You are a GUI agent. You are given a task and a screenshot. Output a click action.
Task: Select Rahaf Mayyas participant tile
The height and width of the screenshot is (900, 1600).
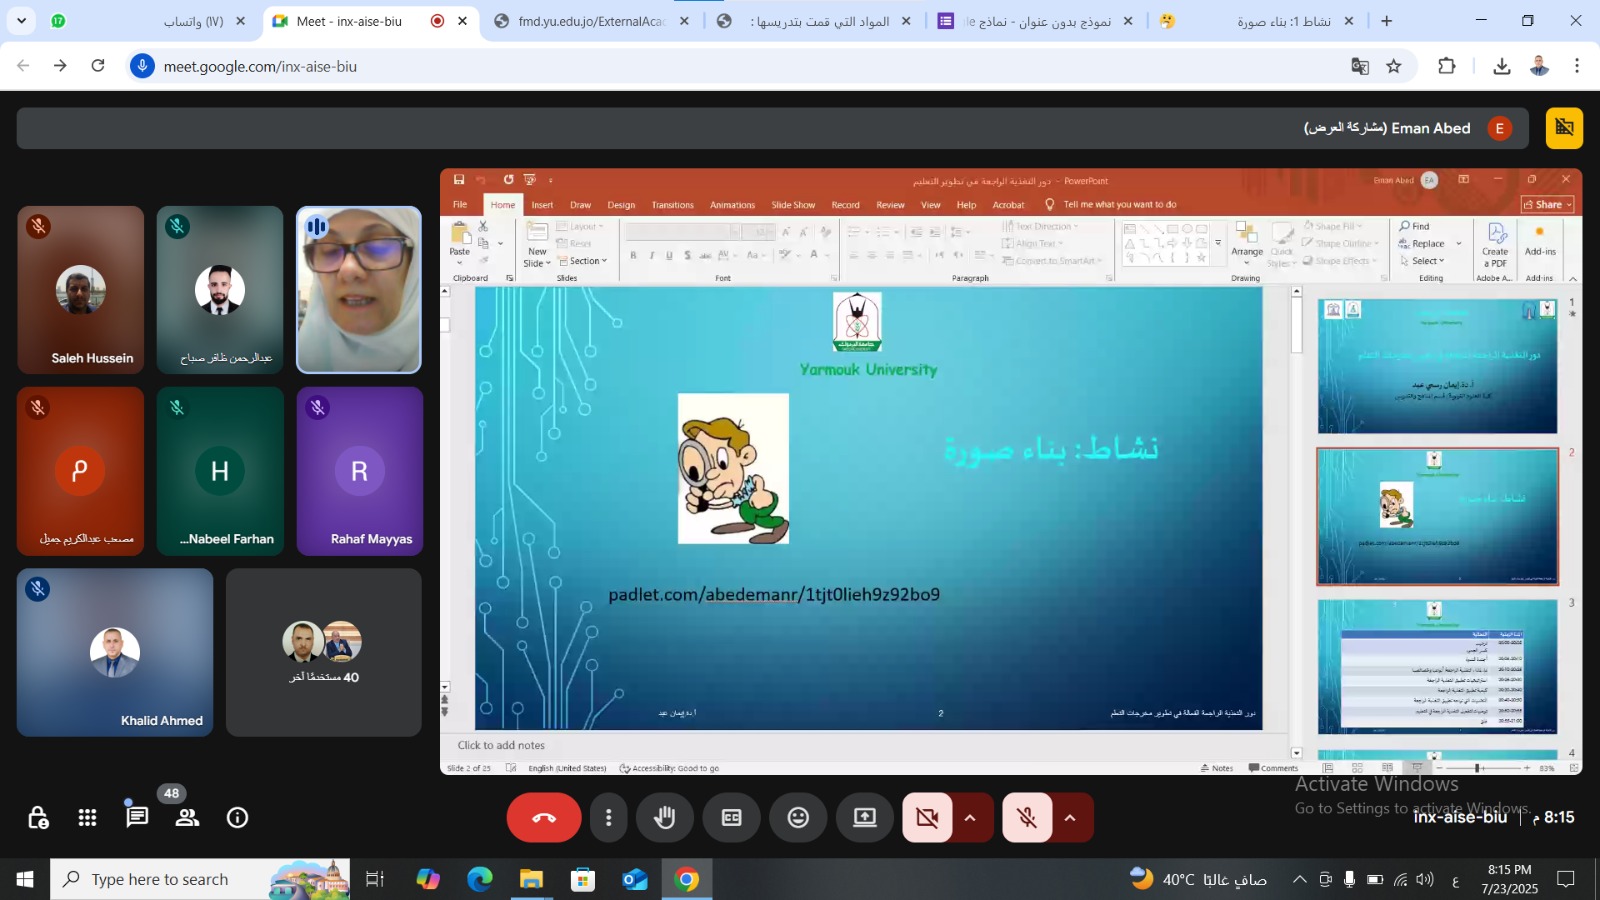coord(360,471)
